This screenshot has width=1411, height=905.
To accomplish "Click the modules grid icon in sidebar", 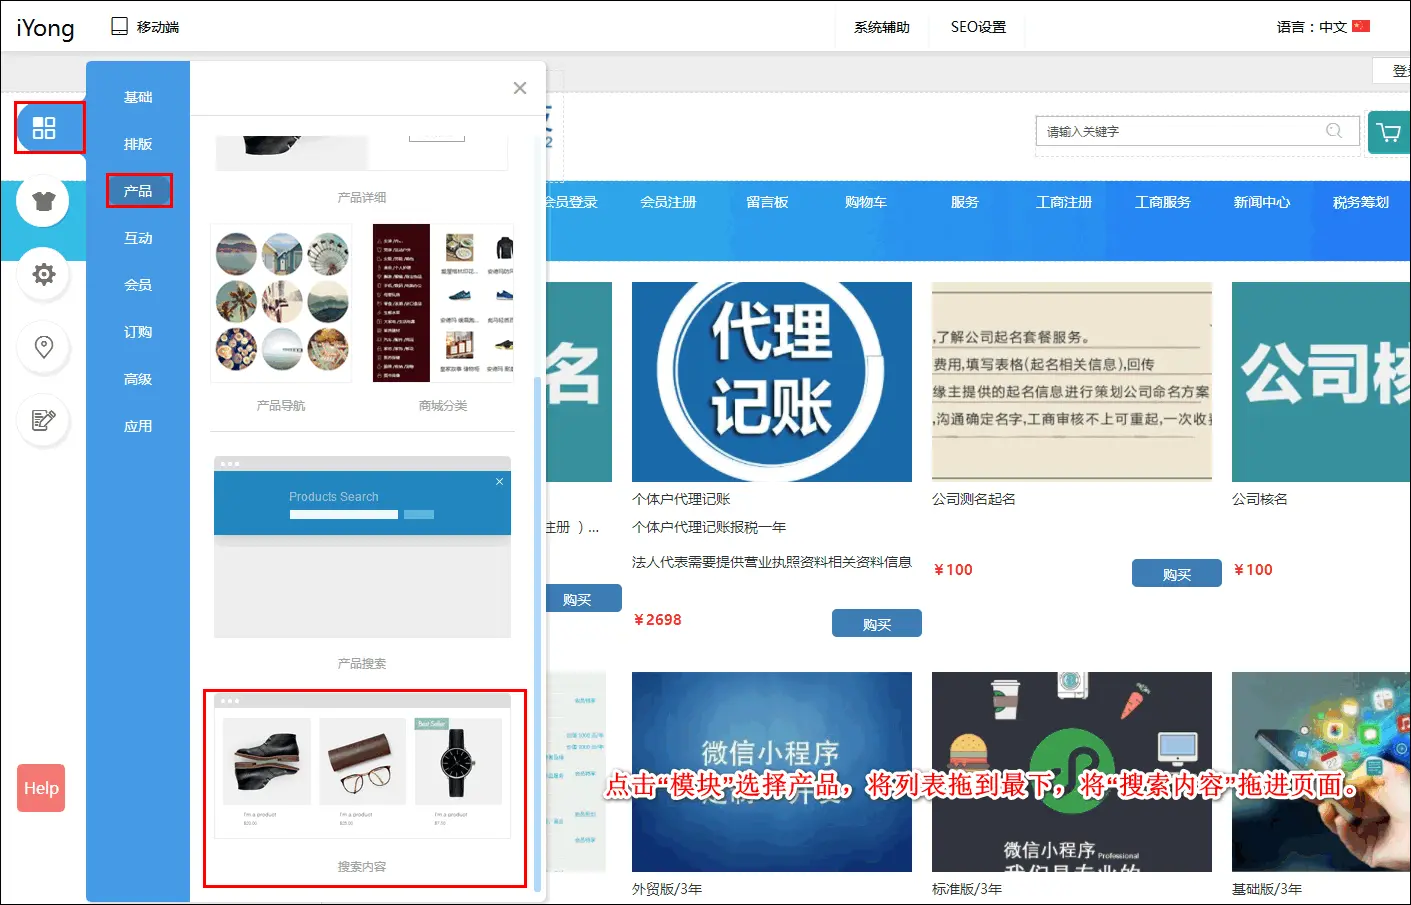I will point(44,128).
